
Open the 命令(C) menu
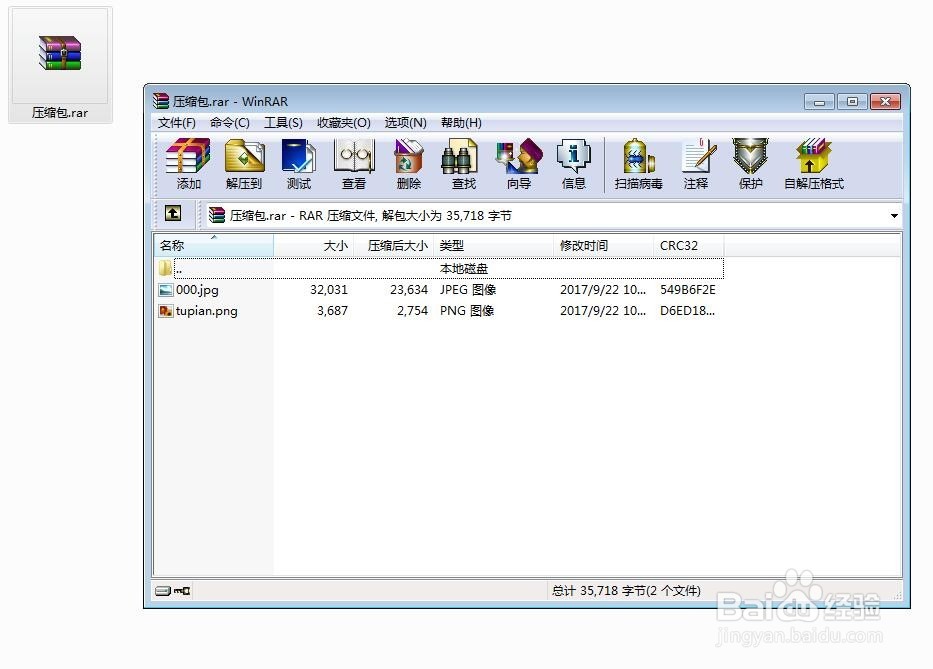point(230,123)
